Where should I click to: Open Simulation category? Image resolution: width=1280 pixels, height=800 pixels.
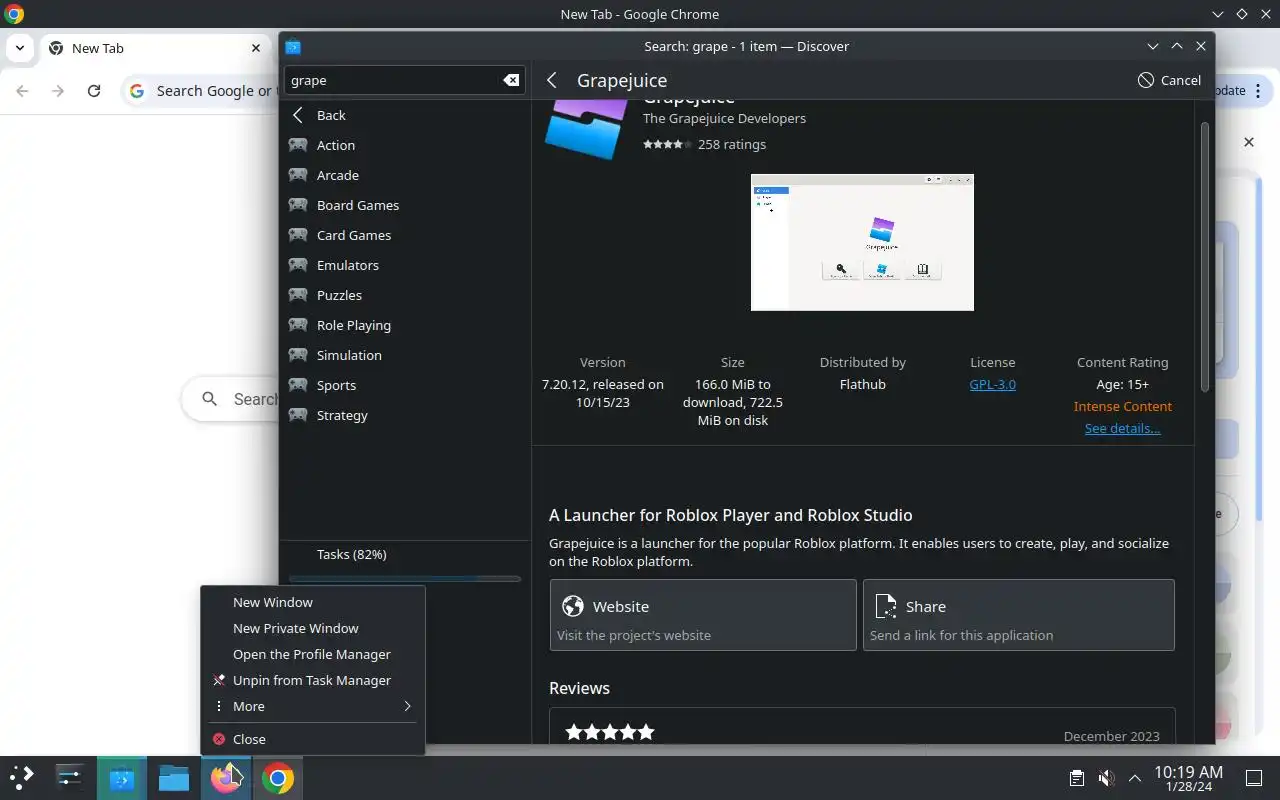click(x=406, y=355)
